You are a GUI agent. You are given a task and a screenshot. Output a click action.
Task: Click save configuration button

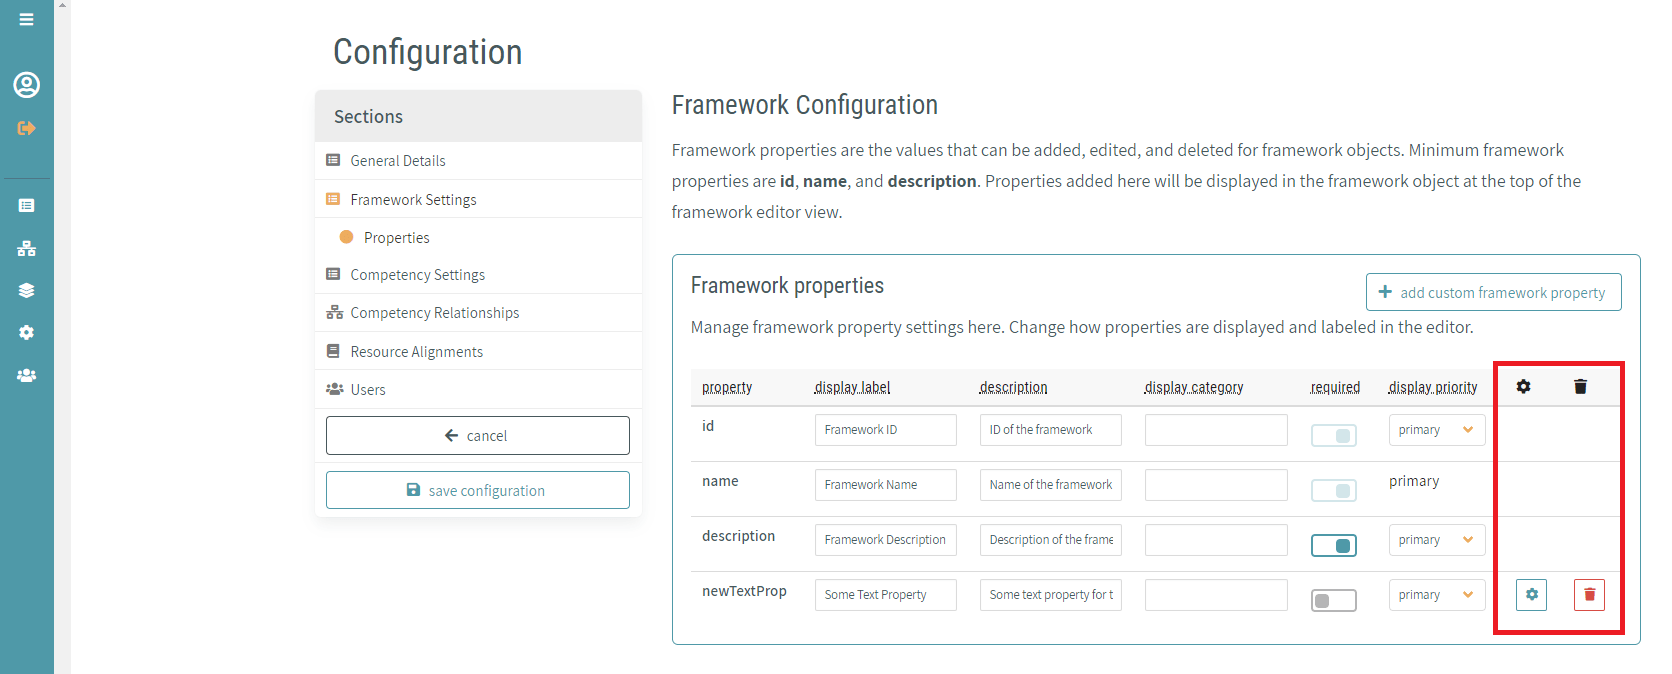coord(478,490)
